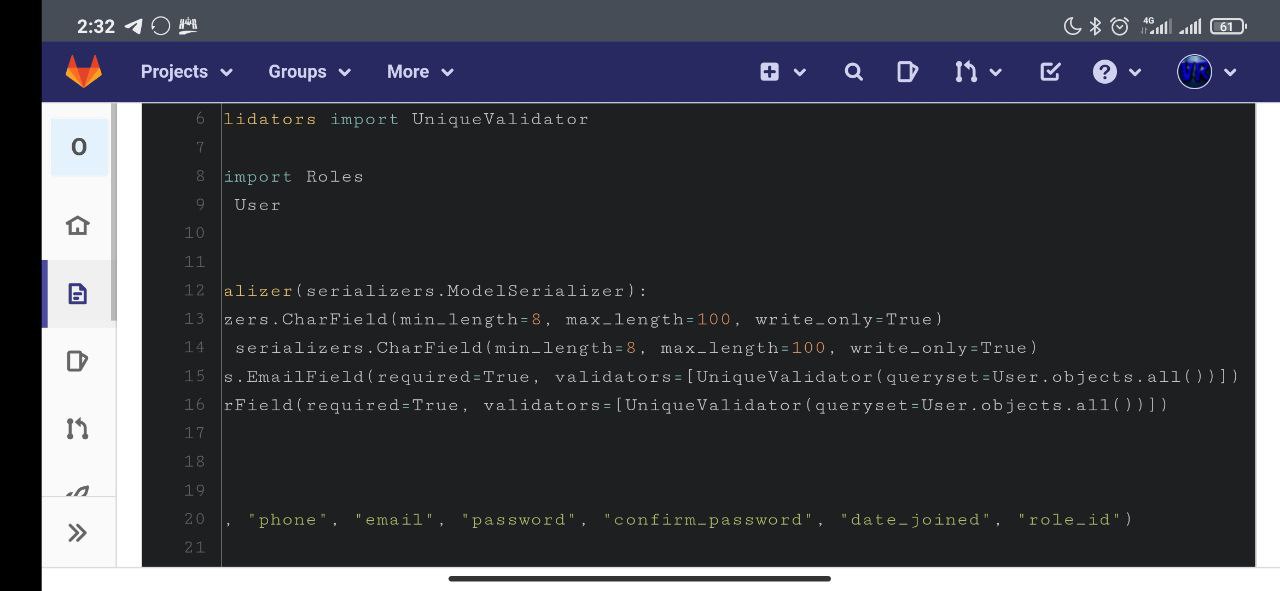Expand the Help dropdown chevron
The height and width of the screenshot is (591, 1280).
click(x=1135, y=72)
